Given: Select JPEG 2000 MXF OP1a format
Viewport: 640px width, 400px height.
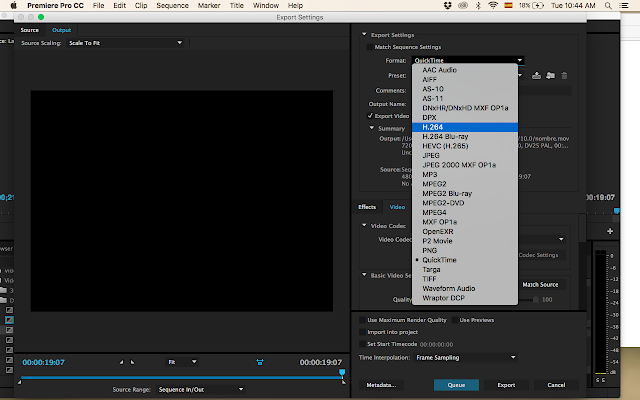Looking at the screenshot, I should 465,165.
